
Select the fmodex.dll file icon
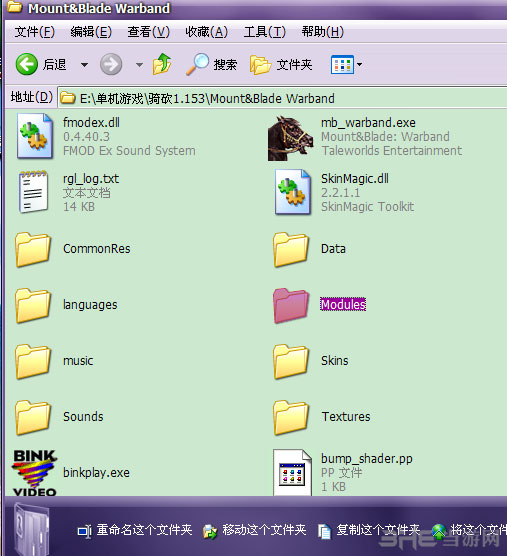[34, 136]
